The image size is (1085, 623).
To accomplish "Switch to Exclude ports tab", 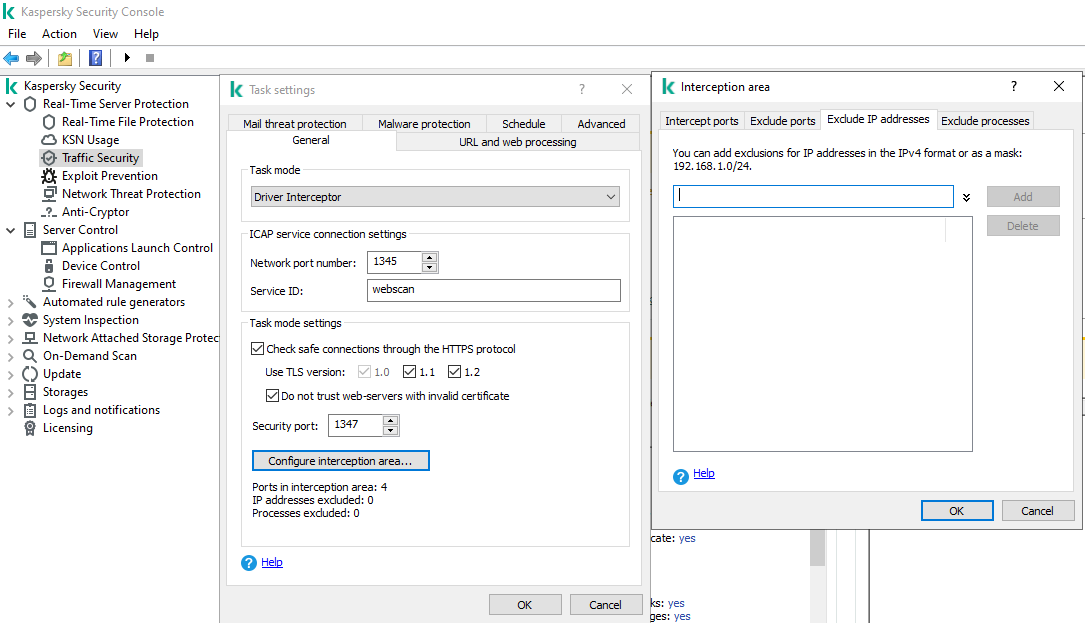I will pos(783,120).
